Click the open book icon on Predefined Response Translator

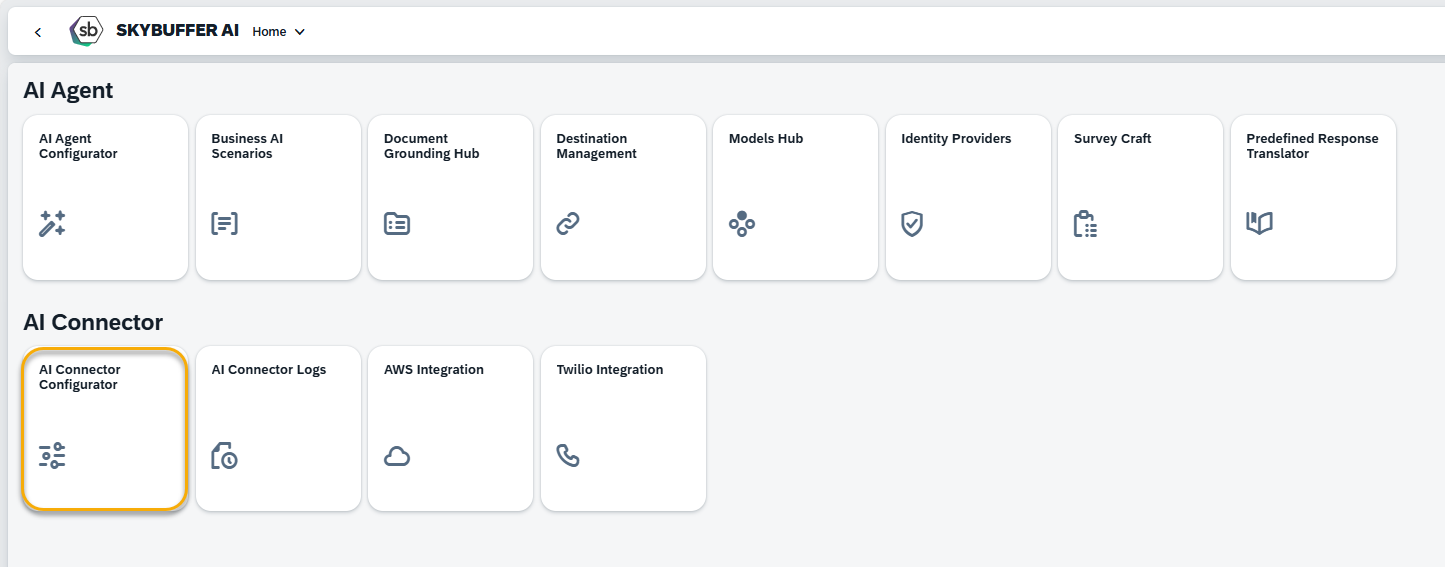(x=1259, y=223)
